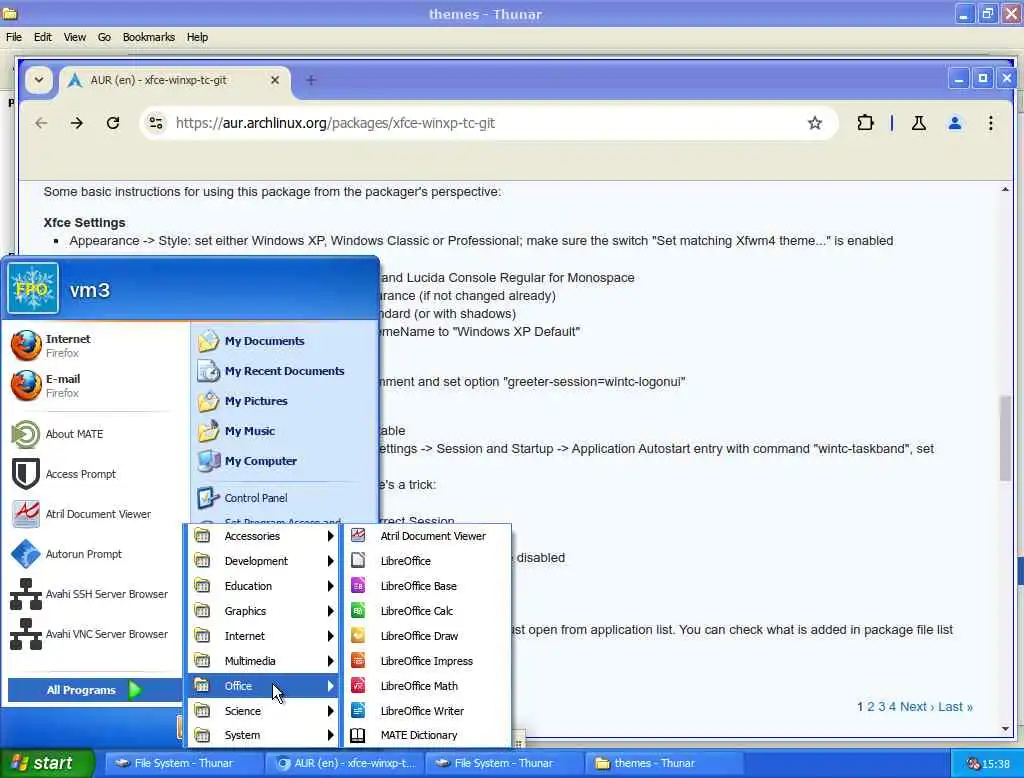Expand the Graphics submenu
This screenshot has width=1024, height=778.
(x=263, y=611)
